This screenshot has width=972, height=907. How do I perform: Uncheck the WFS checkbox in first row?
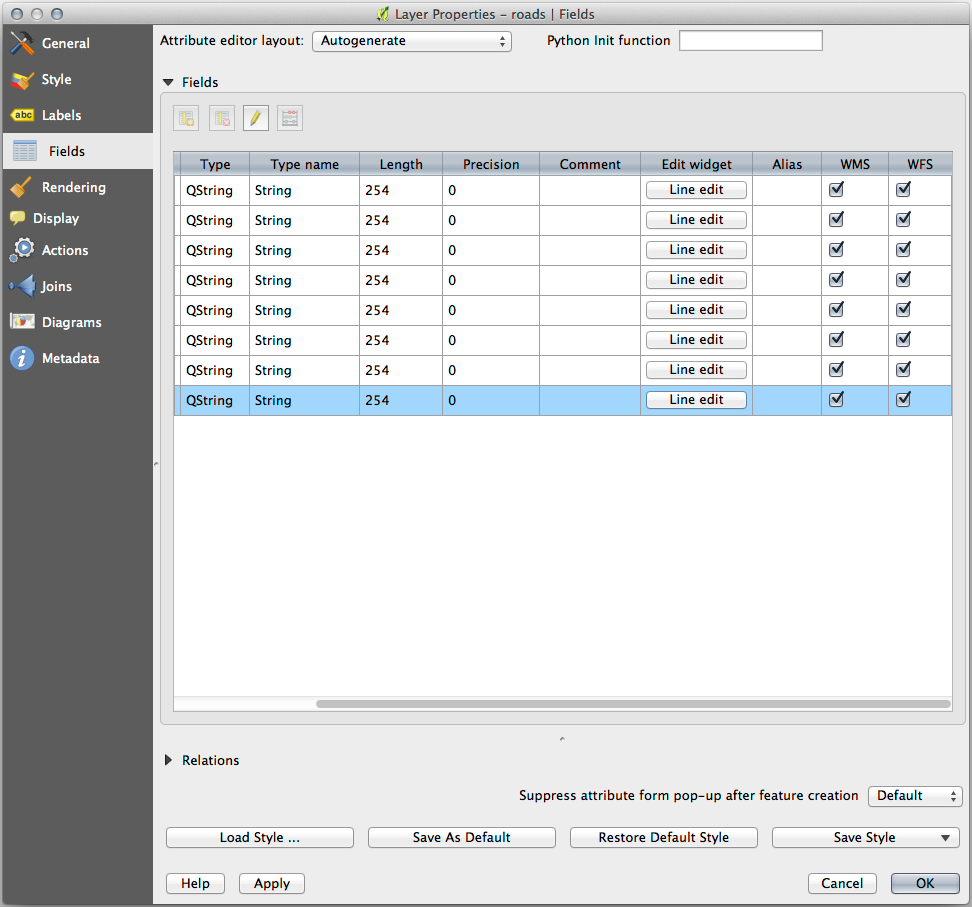pyautogui.click(x=903, y=189)
